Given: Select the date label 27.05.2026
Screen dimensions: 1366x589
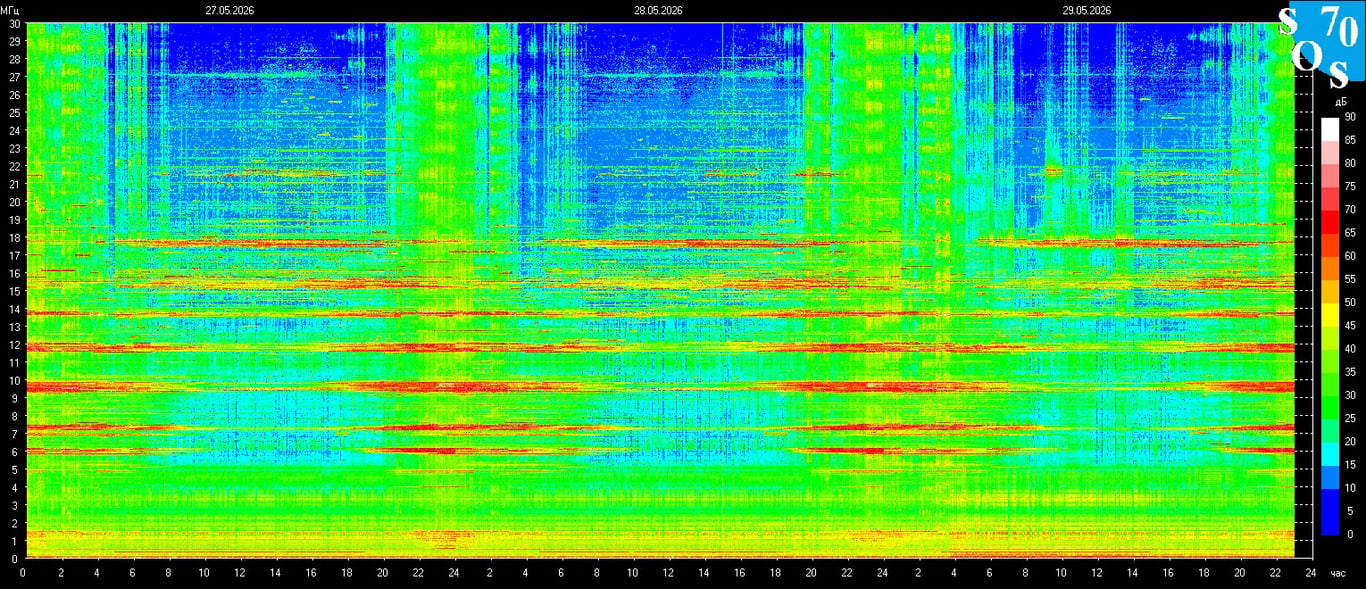Looking at the screenshot, I should 230,10.
